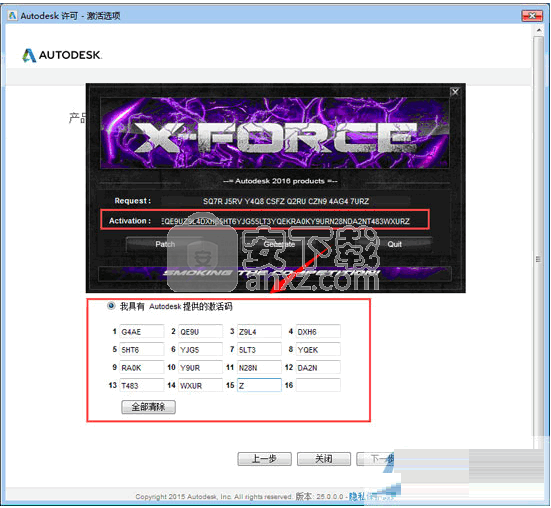Click the 全部清除 clear all button
551x508 pixels.
pyautogui.click(x=148, y=407)
